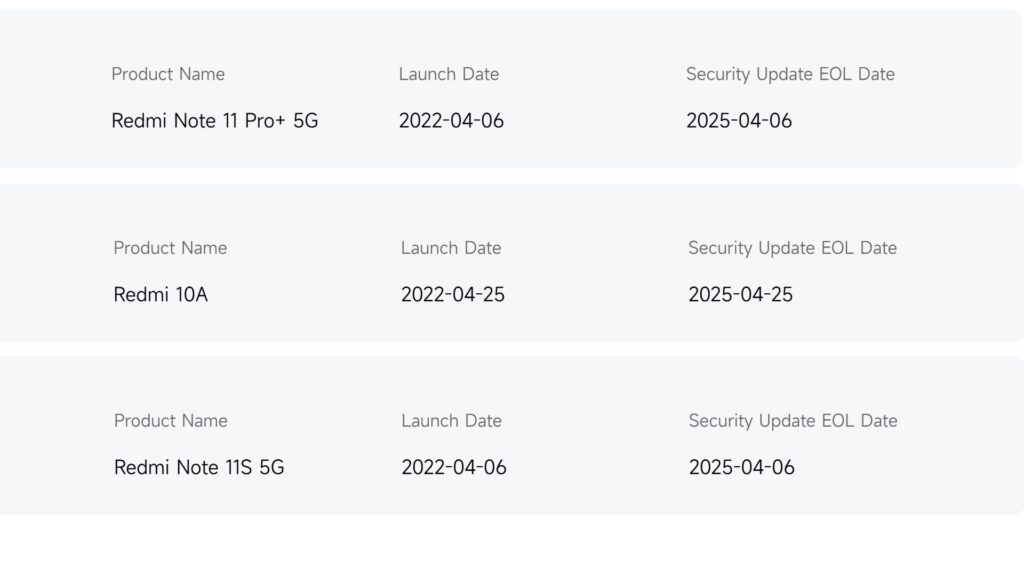The height and width of the screenshot is (576, 1024).
Task: Click Product Name label in Redmi 10A card
Action: click(170, 248)
